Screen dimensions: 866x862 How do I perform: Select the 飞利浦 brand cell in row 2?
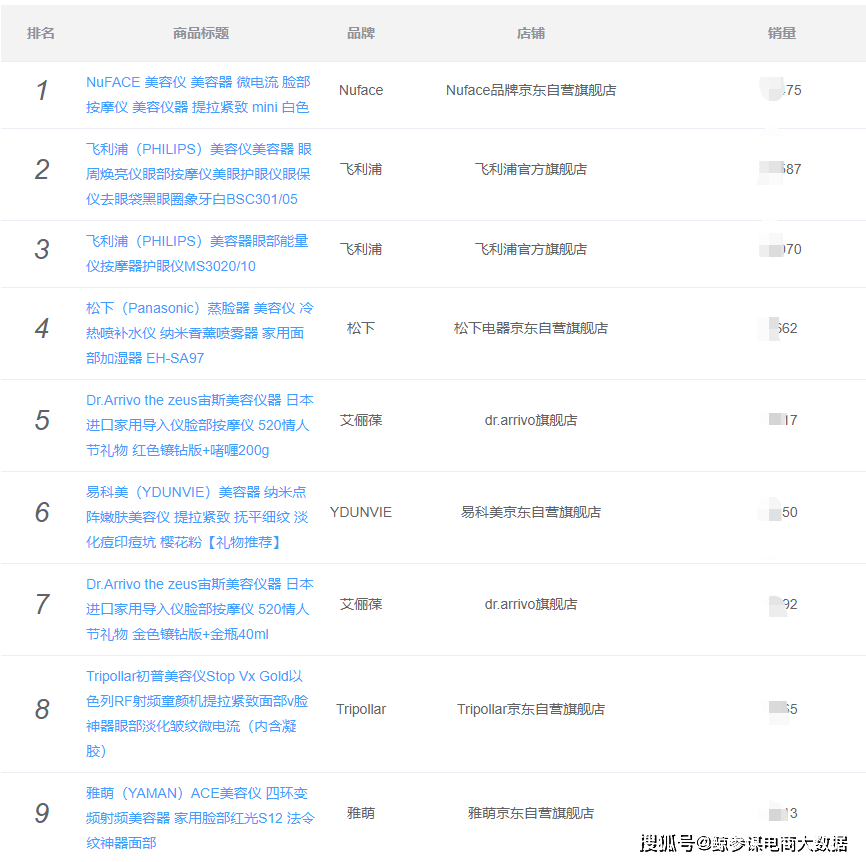(x=361, y=169)
